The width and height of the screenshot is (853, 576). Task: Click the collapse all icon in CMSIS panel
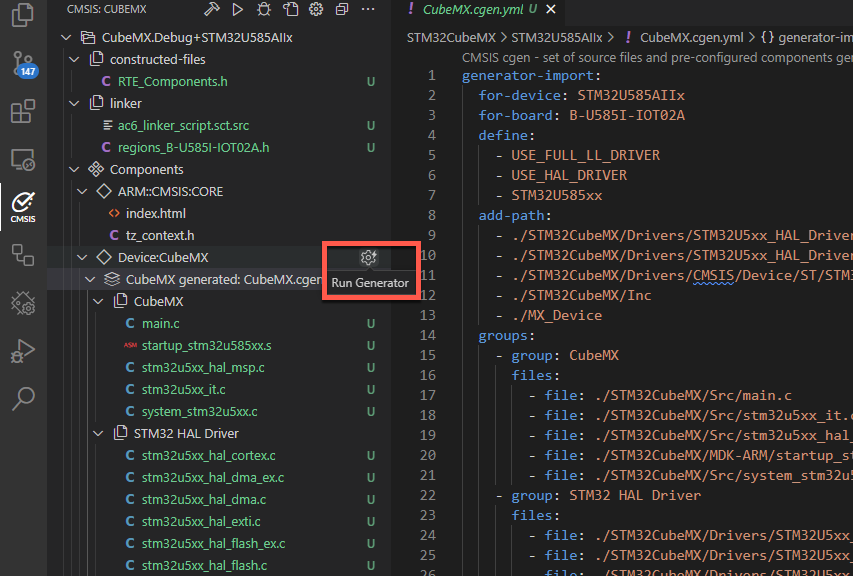pos(342,9)
